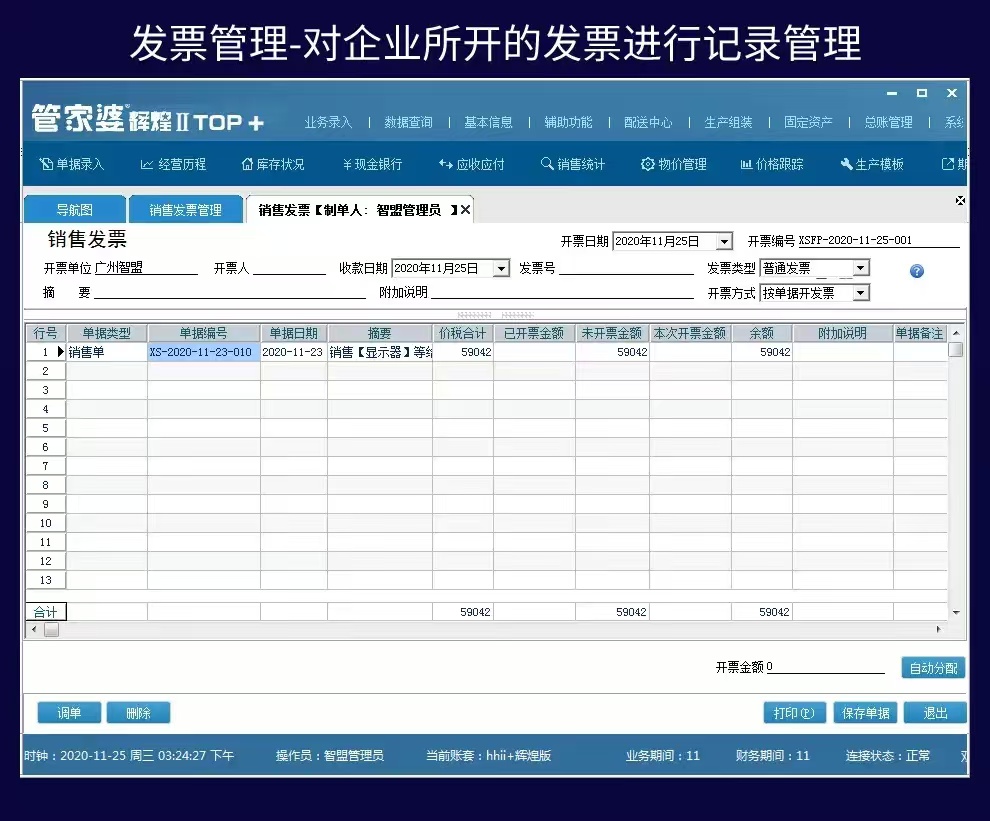Click the blue help question icon
The width and height of the screenshot is (990, 821).
click(x=917, y=272)
